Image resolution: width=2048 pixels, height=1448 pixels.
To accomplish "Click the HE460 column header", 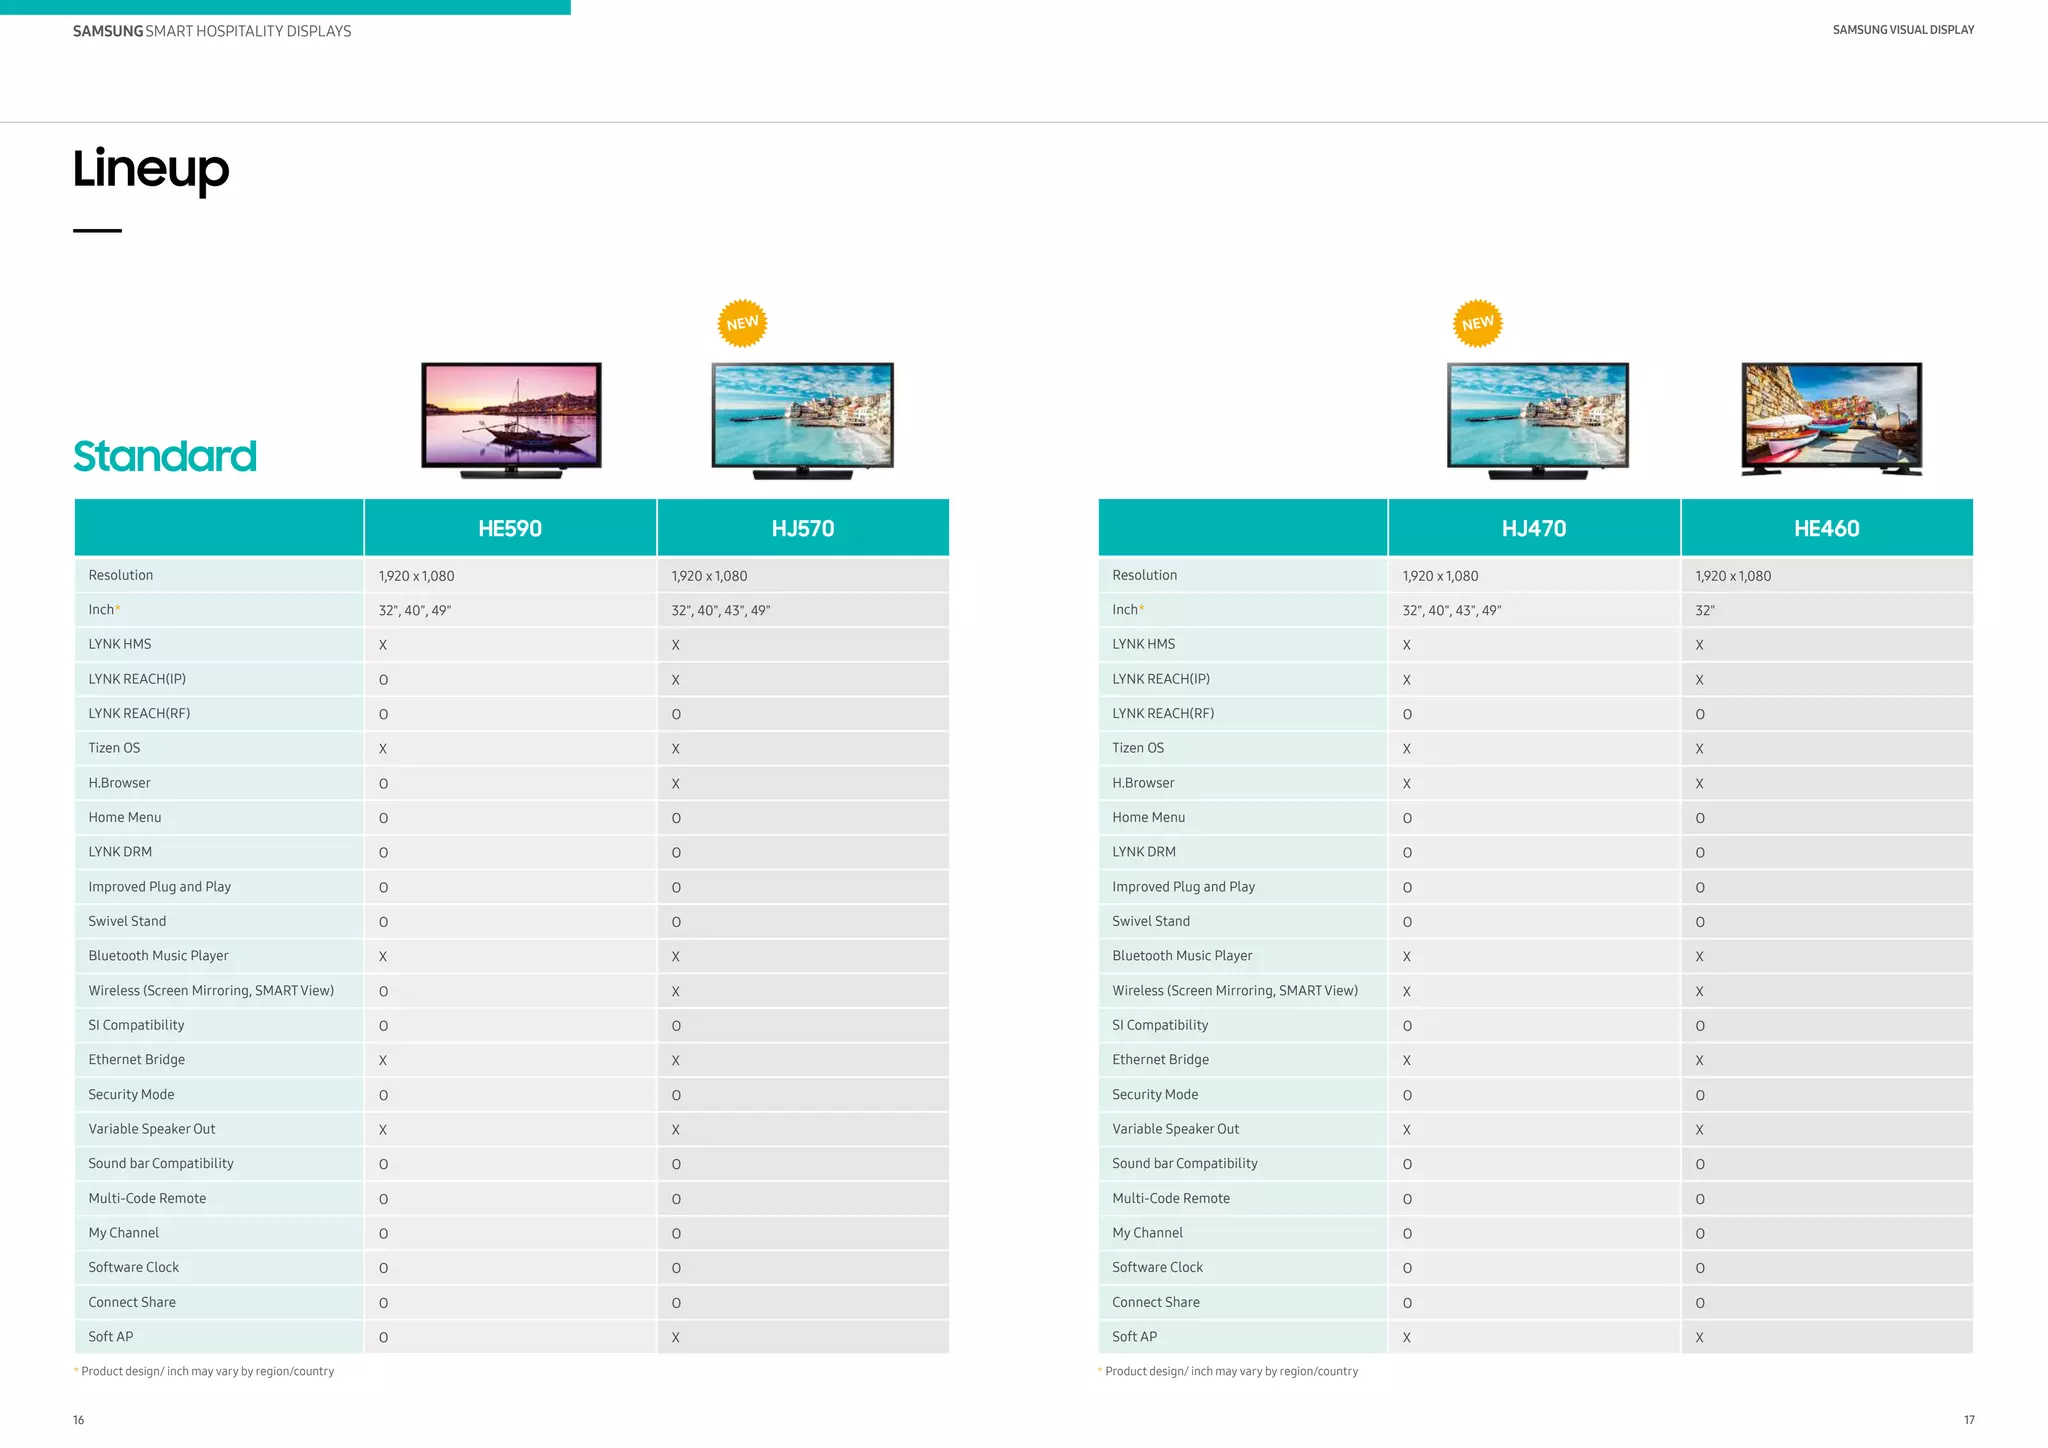I will point(1826,528).
